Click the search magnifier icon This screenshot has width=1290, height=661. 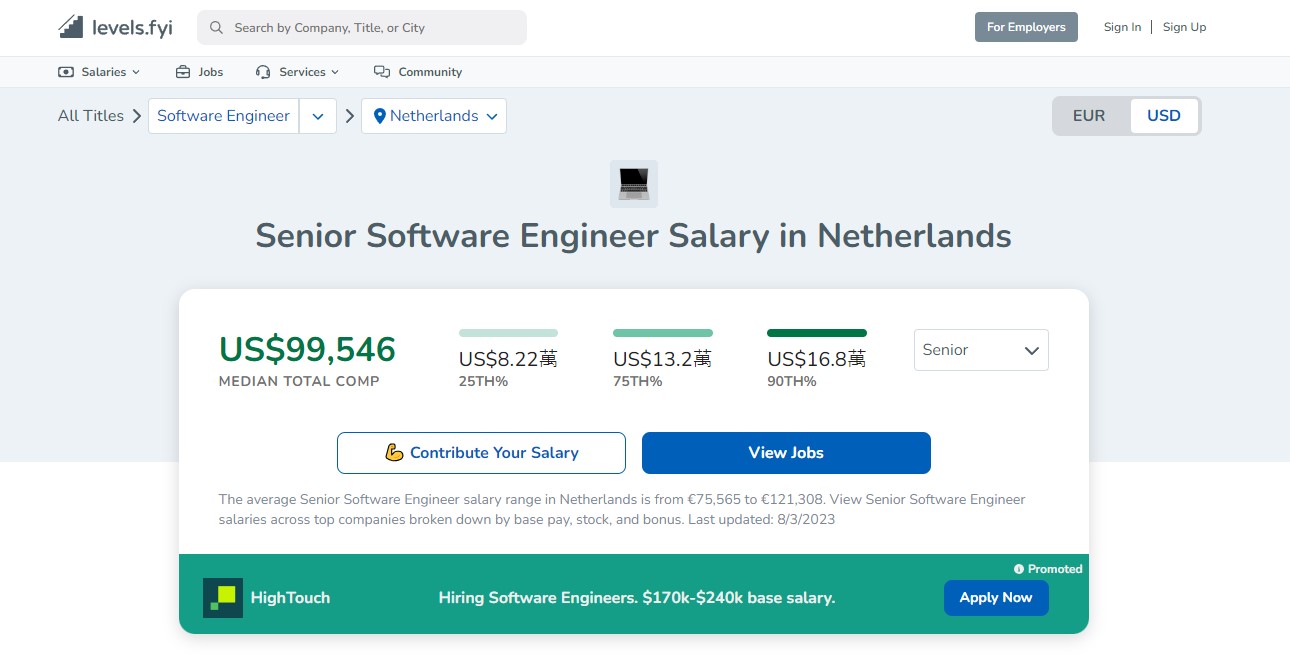point(216,28)
